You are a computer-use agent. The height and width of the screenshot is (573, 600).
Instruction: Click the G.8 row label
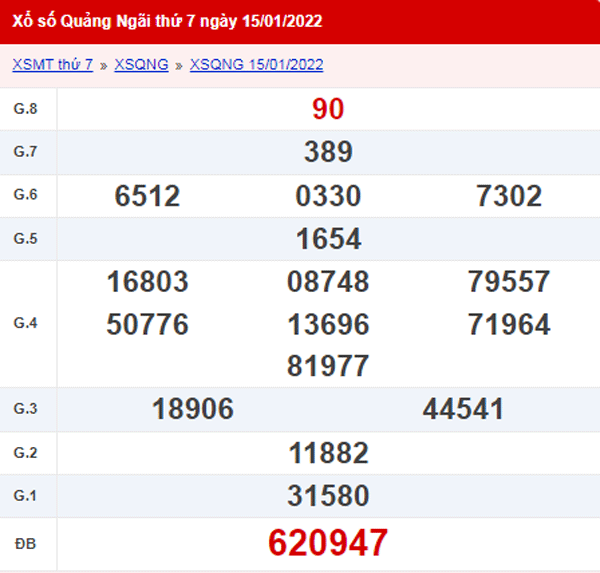[26, 109]
